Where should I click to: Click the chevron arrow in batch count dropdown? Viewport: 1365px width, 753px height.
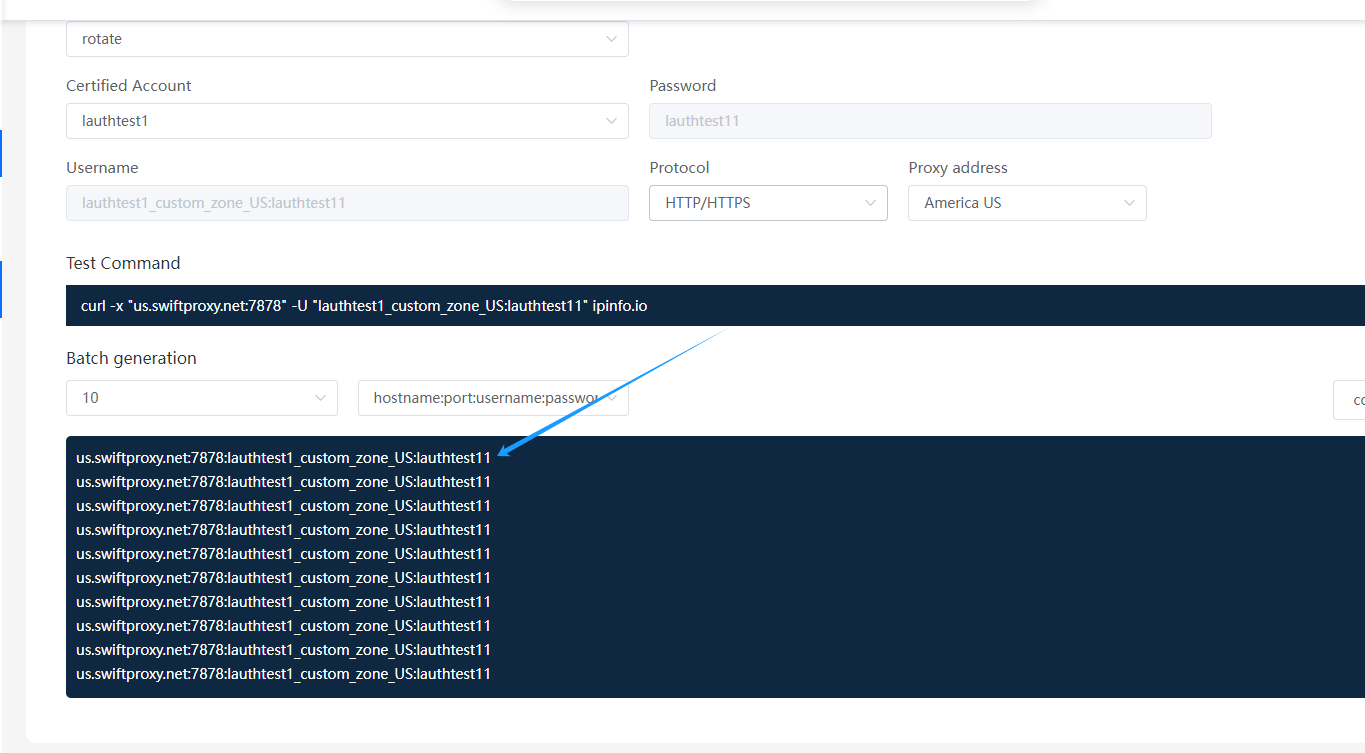coord(320,398)
